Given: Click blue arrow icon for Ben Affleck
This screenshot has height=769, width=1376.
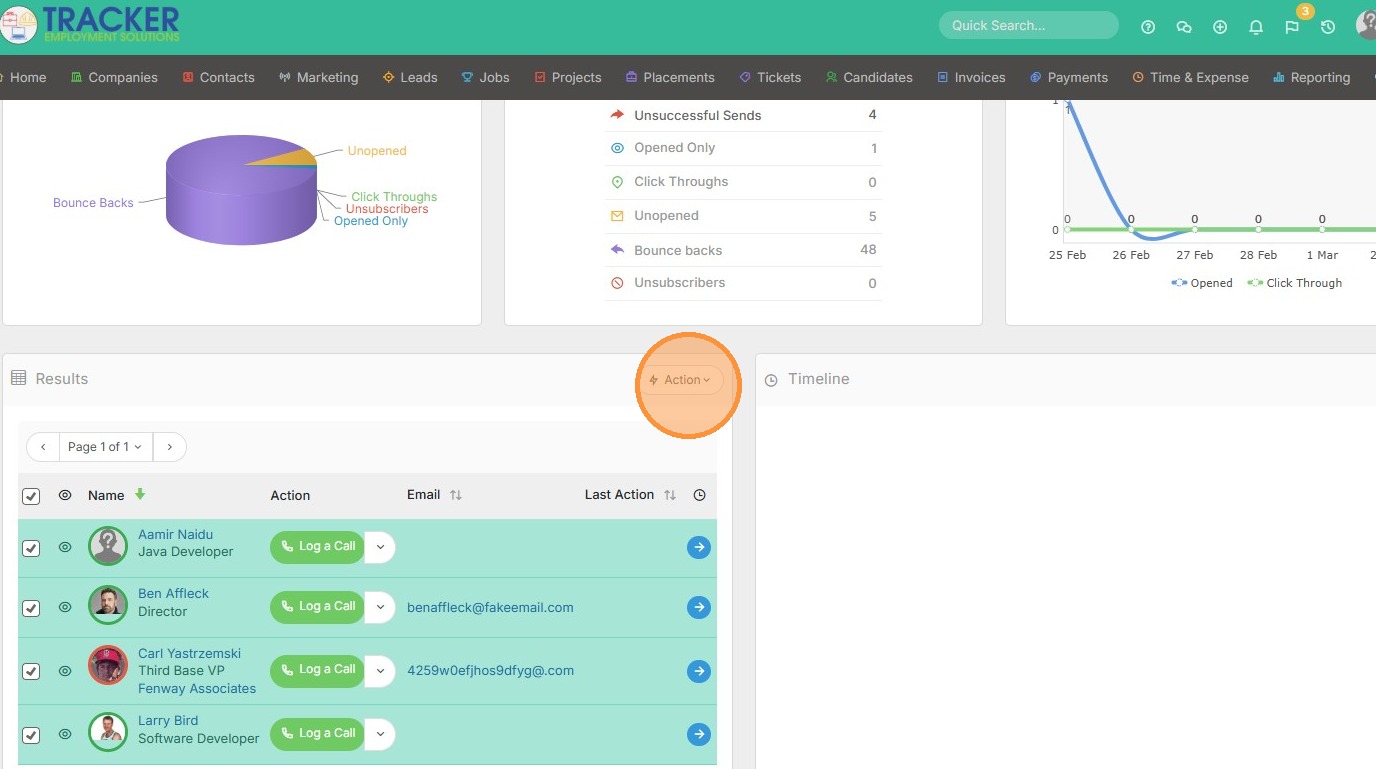Looking at the screenshot, I should 699,607.
